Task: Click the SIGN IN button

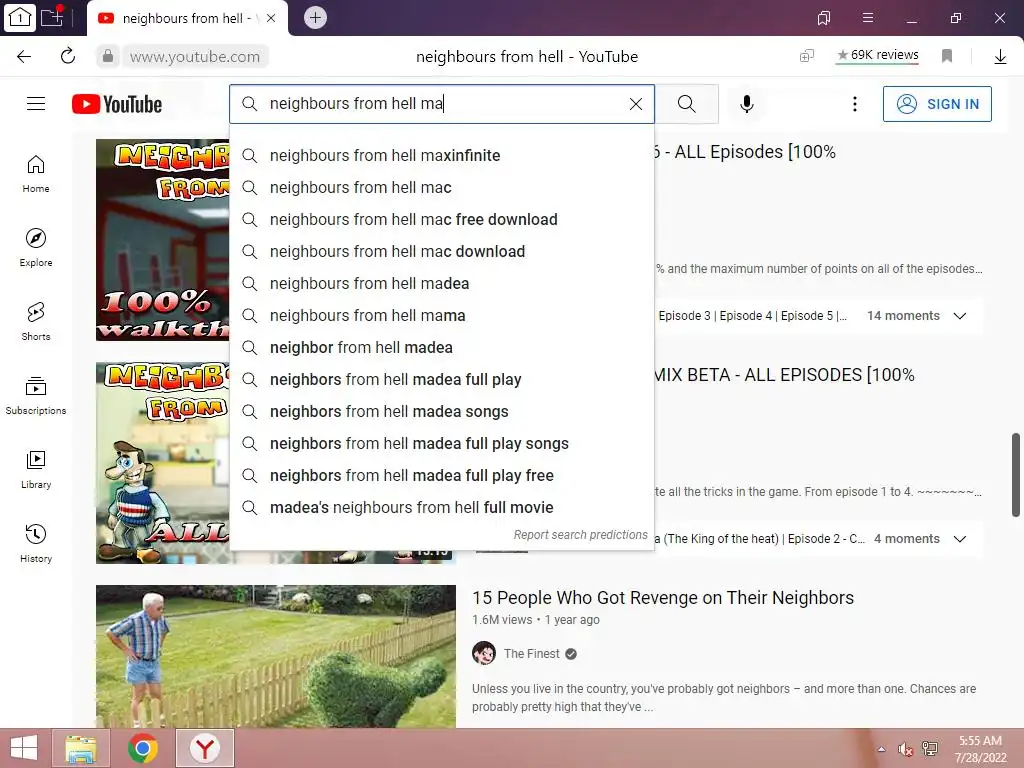Action: tap(937, 104)
